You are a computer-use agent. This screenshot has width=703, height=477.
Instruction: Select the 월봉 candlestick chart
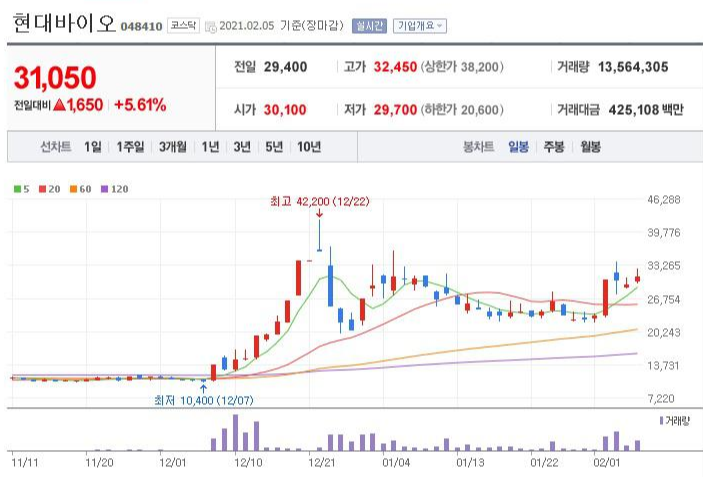coord(590,147)
